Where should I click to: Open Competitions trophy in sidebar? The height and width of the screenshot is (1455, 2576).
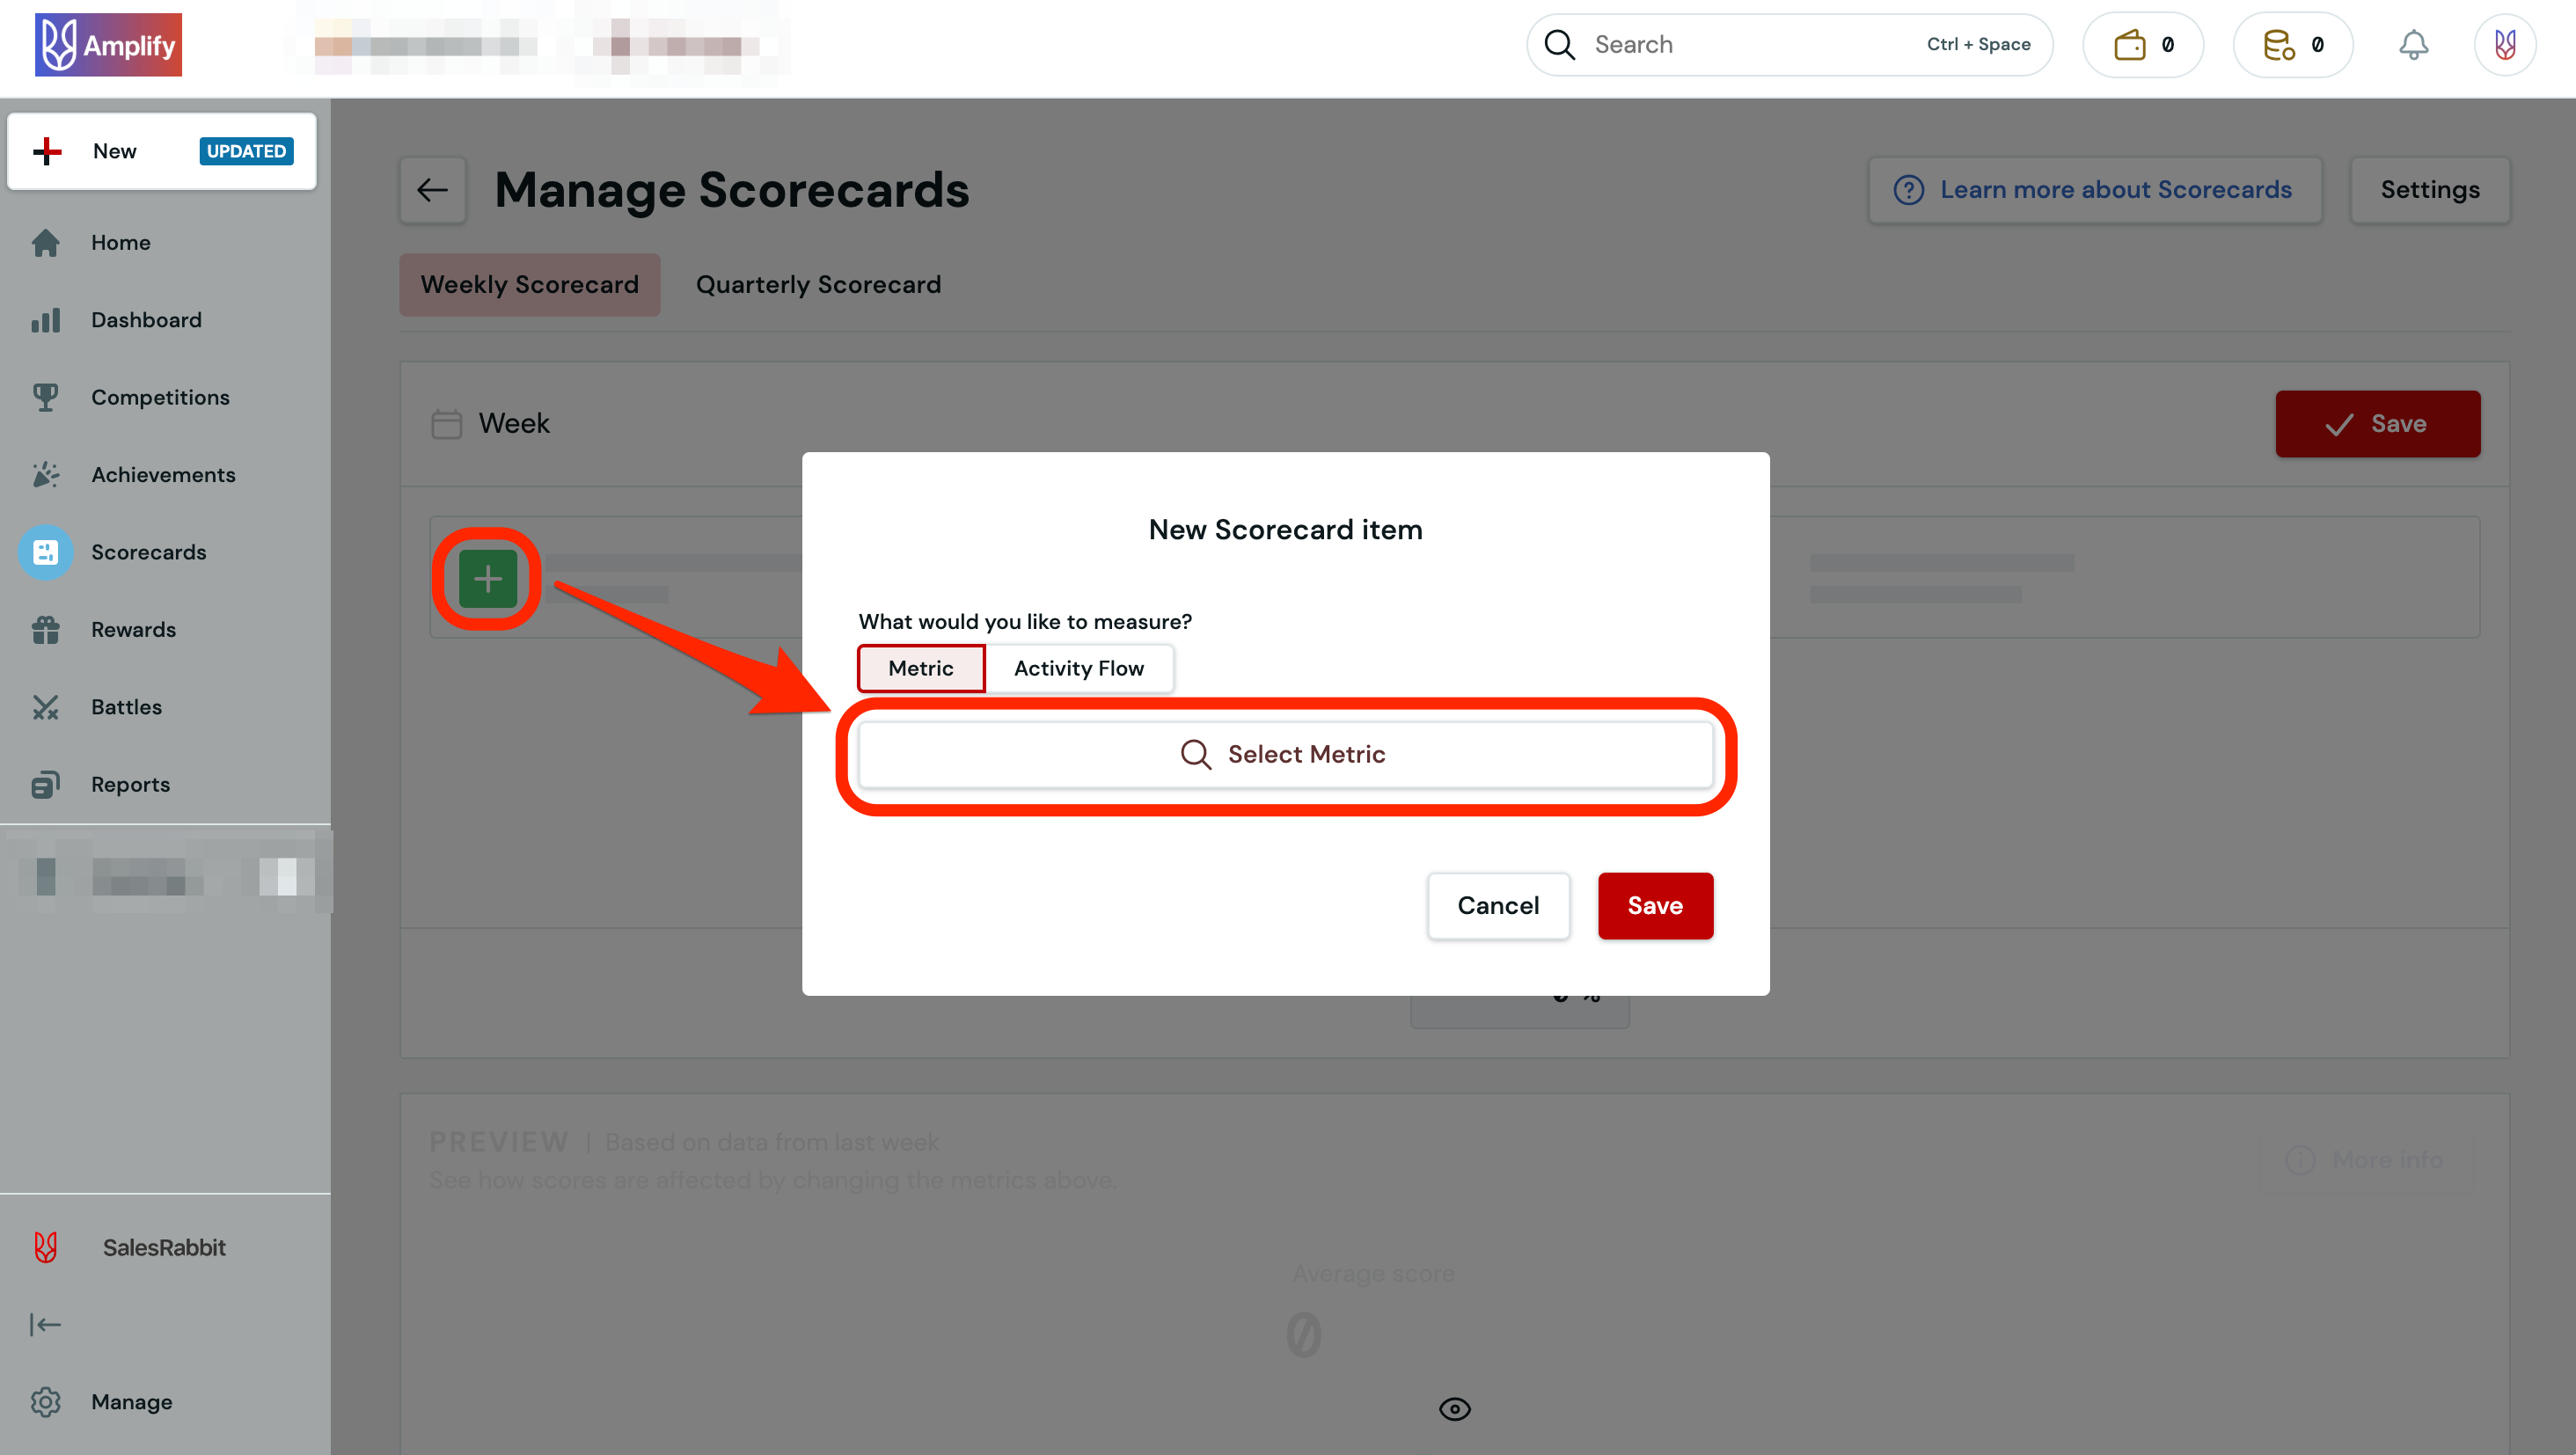point(160,397)
